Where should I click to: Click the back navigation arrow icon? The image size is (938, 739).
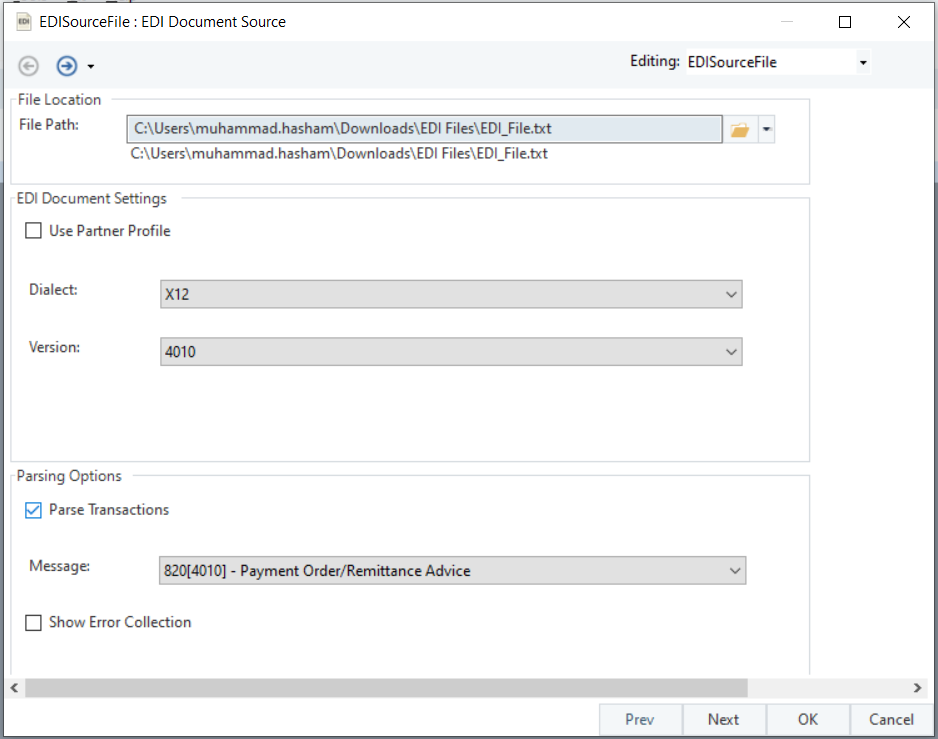tap(29, 66)
